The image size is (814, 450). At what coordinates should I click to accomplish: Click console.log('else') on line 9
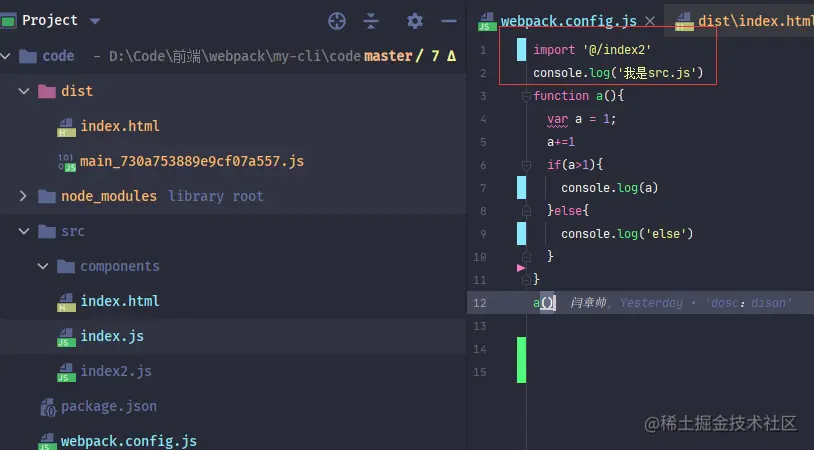click(x=627, y=234)
